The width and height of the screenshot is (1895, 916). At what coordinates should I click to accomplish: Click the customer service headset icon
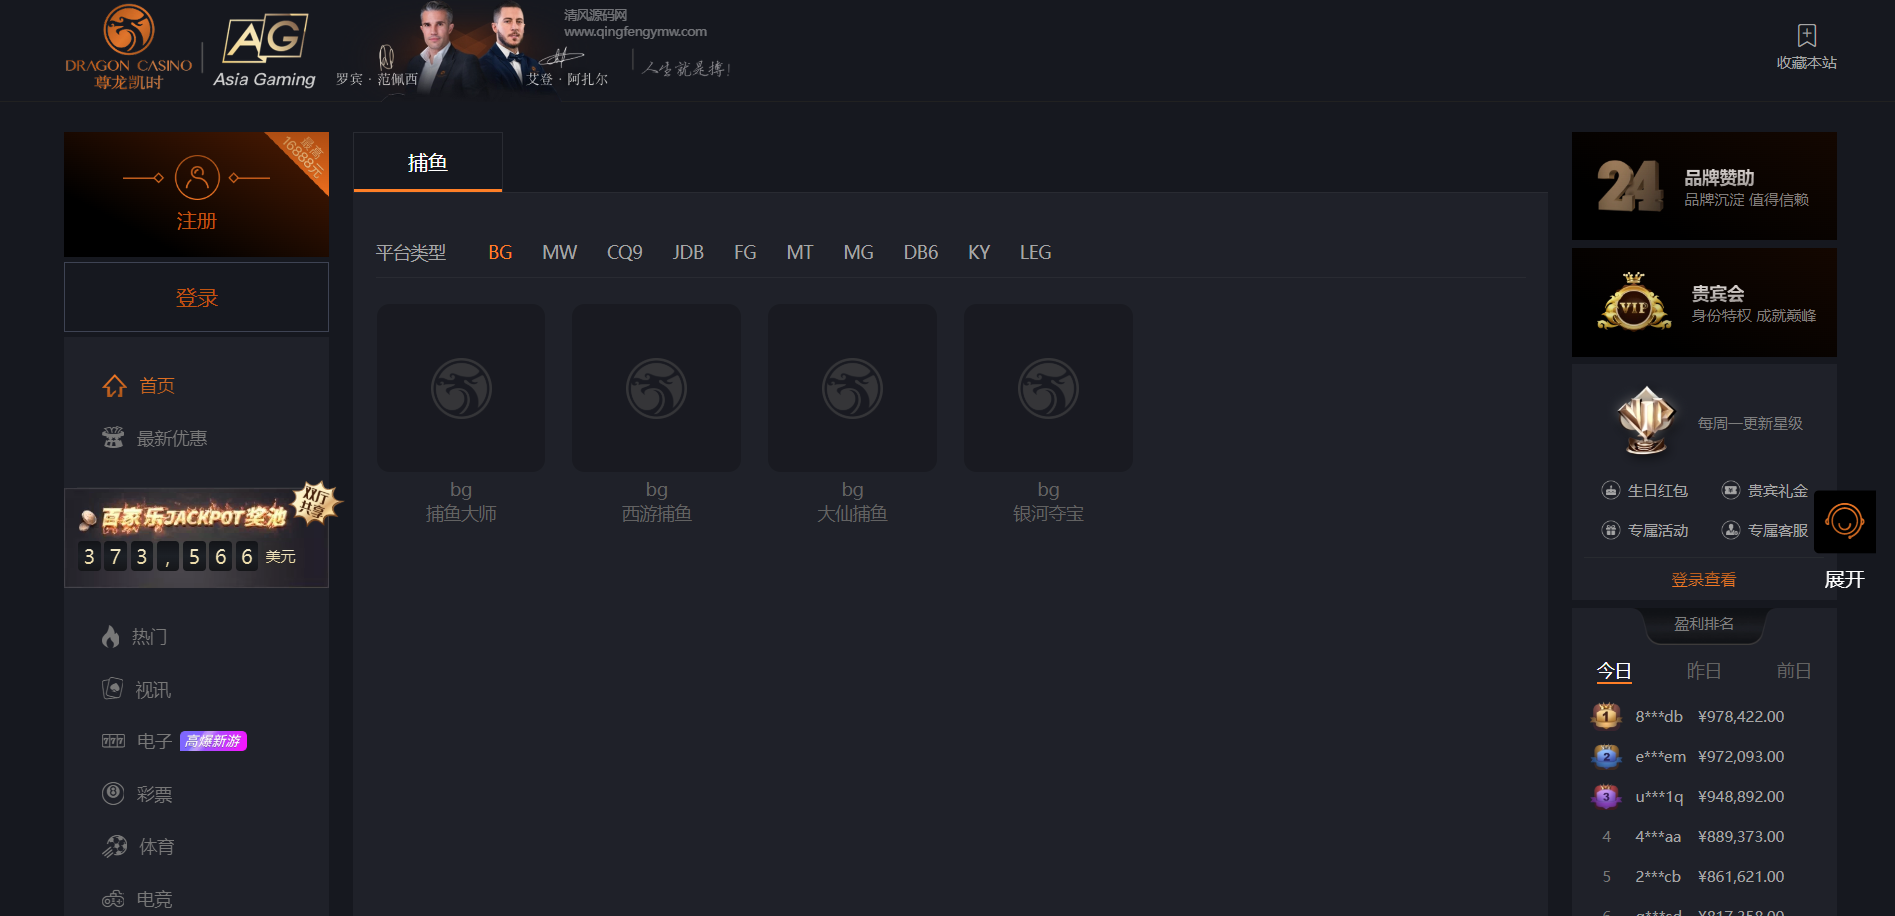click(1844, 521)
